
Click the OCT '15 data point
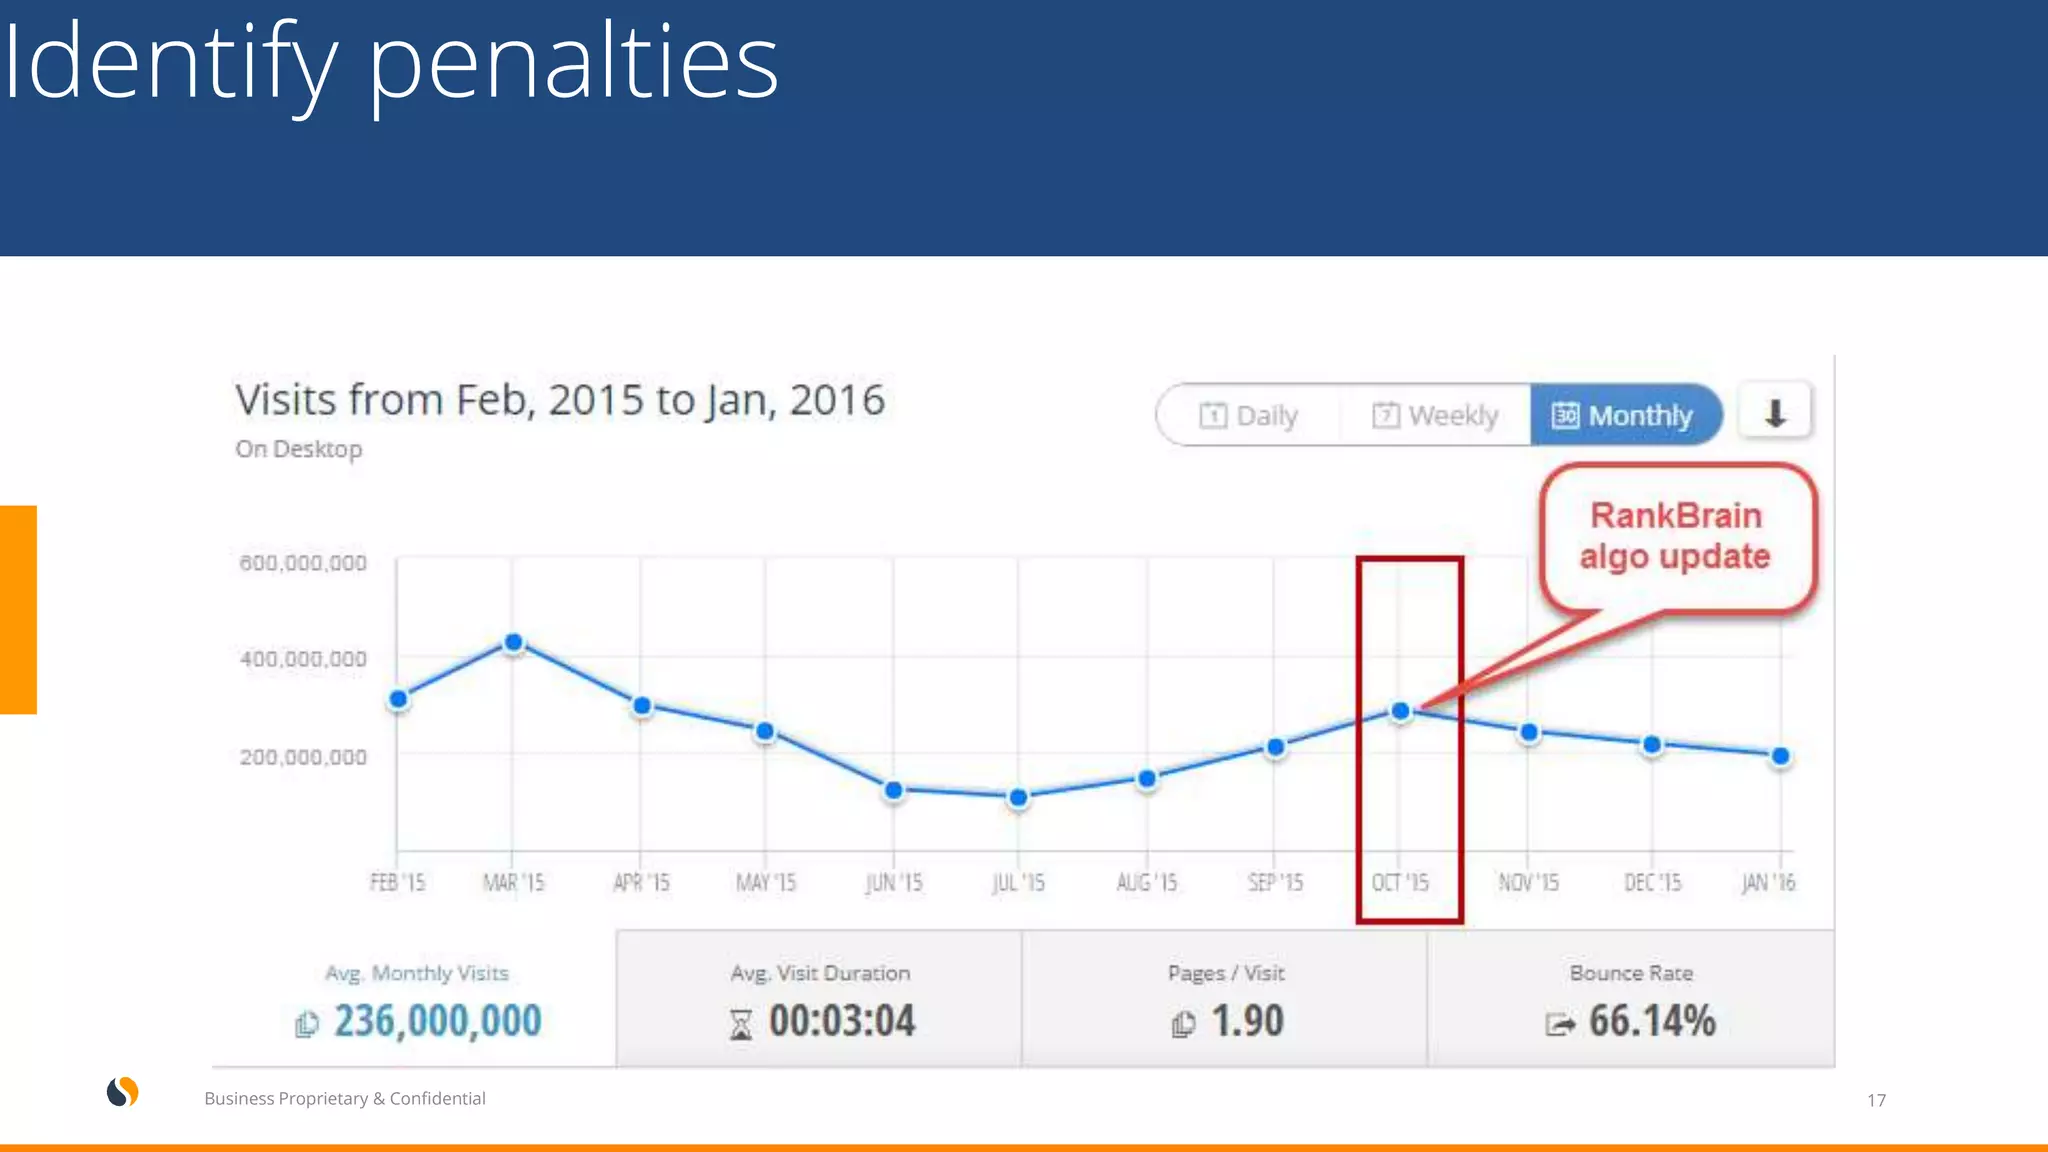tap(1400, 711)
